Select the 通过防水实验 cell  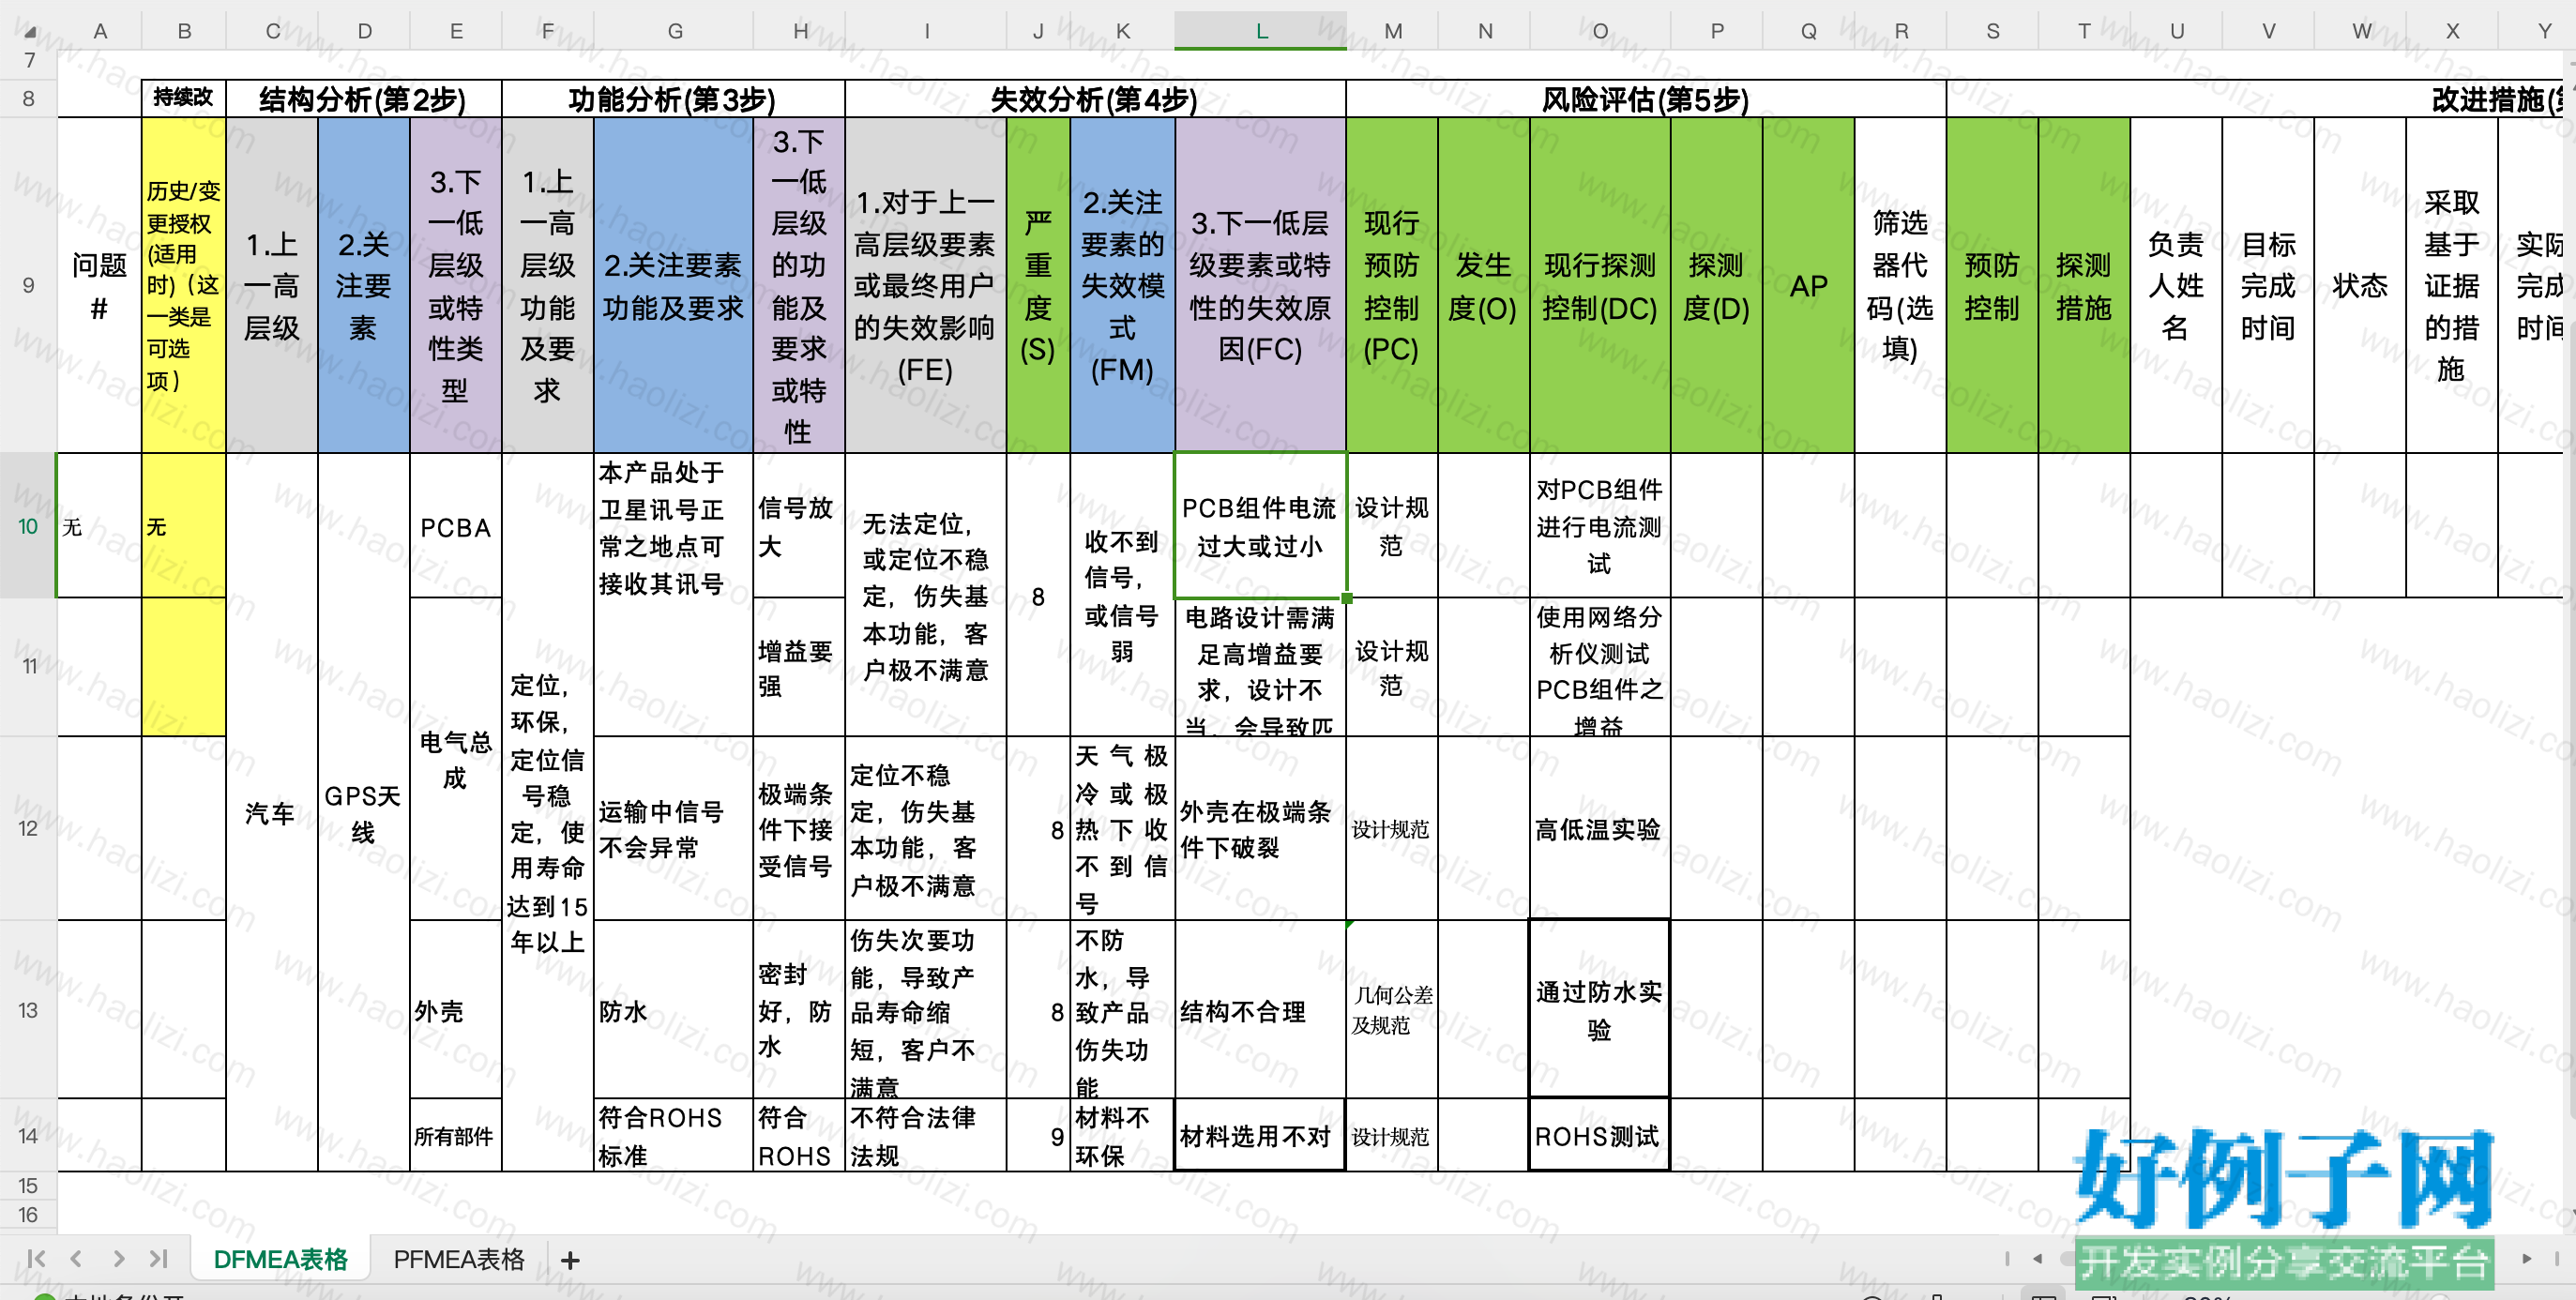click(x=1600, y=1010)
